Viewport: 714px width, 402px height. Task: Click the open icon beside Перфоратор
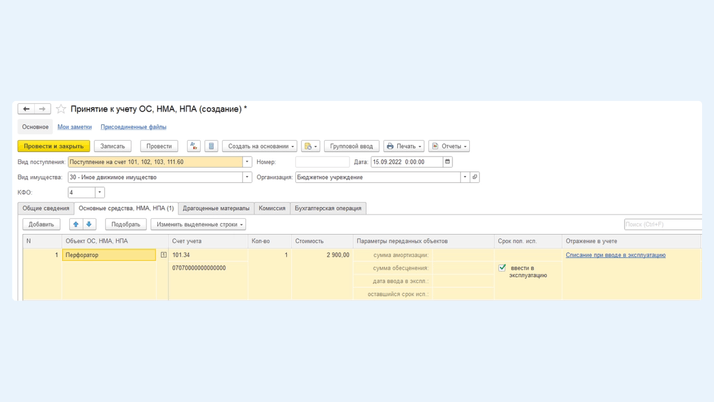point(164,255)
